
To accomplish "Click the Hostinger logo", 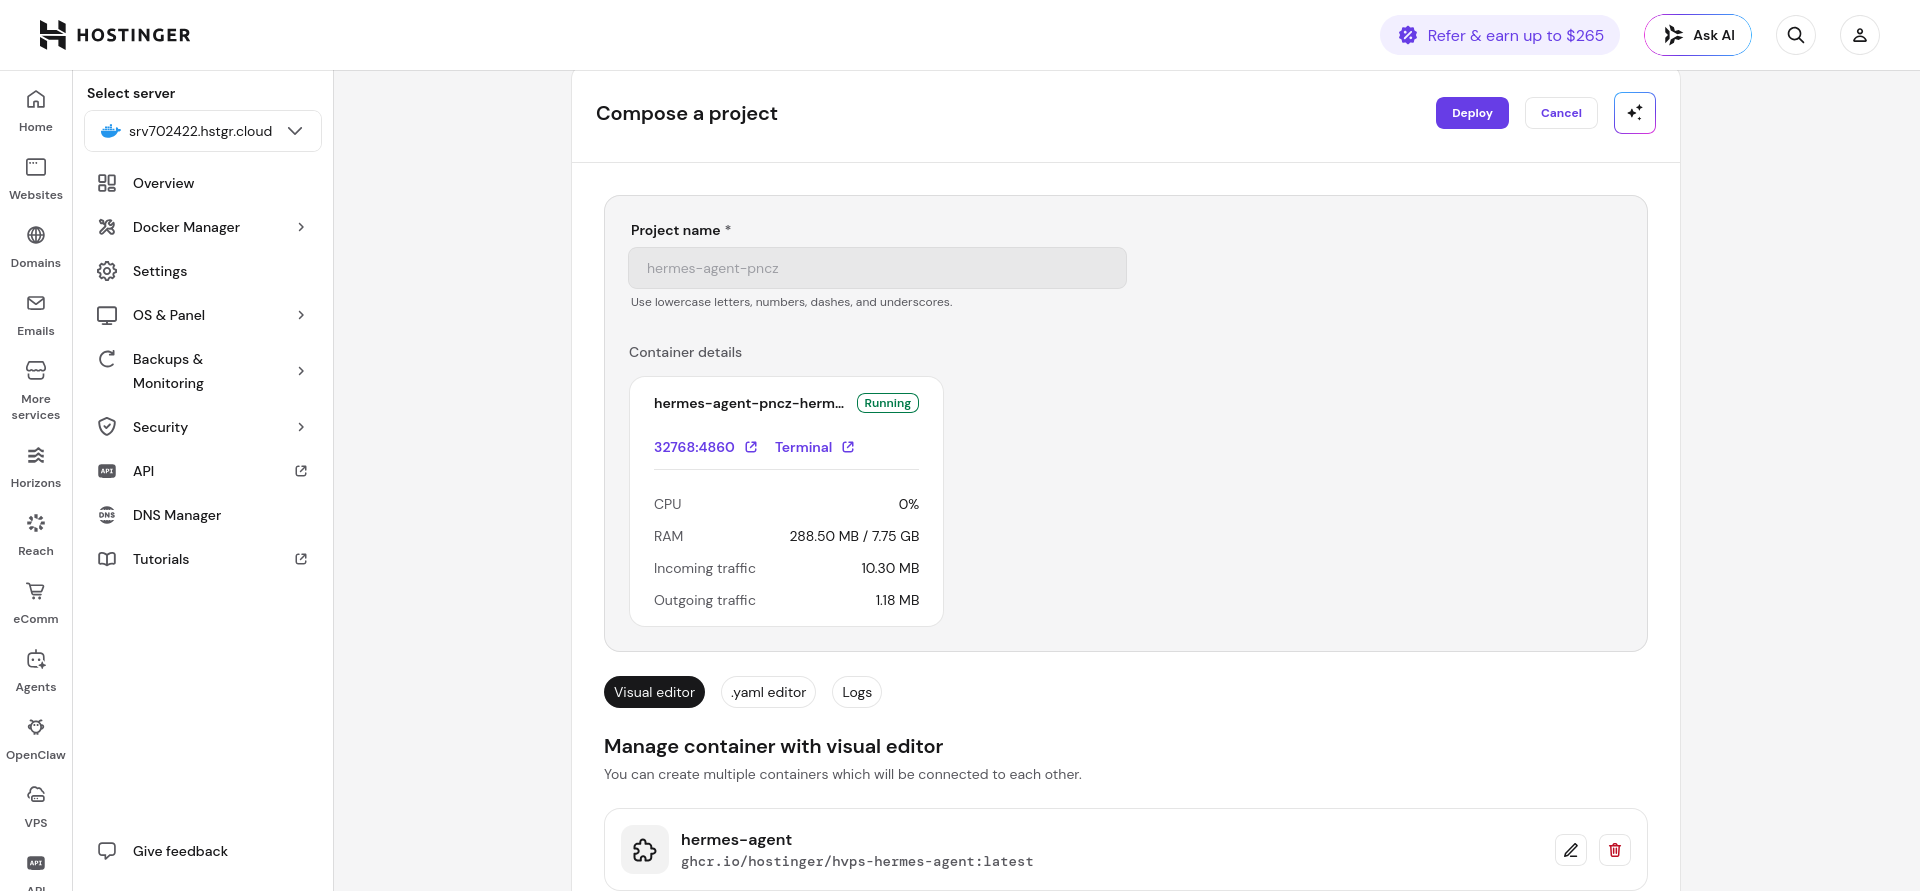I will (114, 35).
